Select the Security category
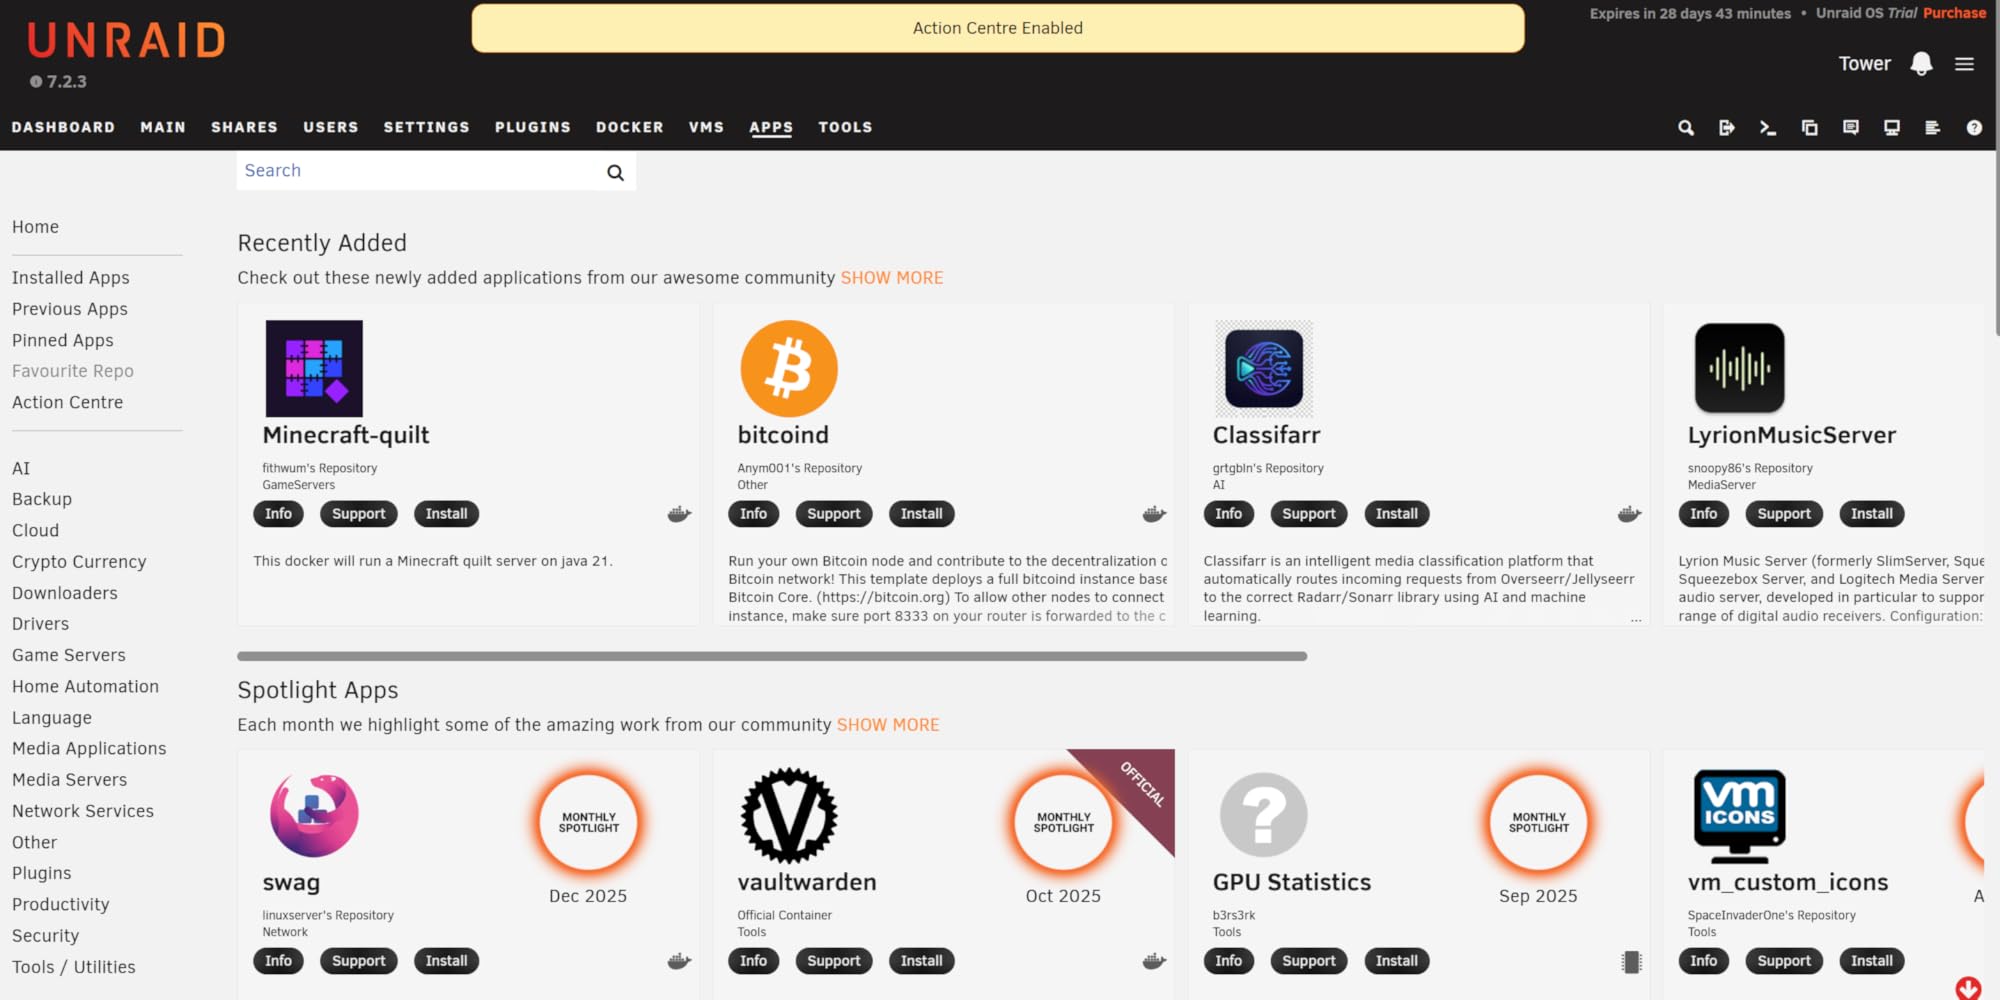This screenshot has width=2000, height=1000. pos(45,936)
